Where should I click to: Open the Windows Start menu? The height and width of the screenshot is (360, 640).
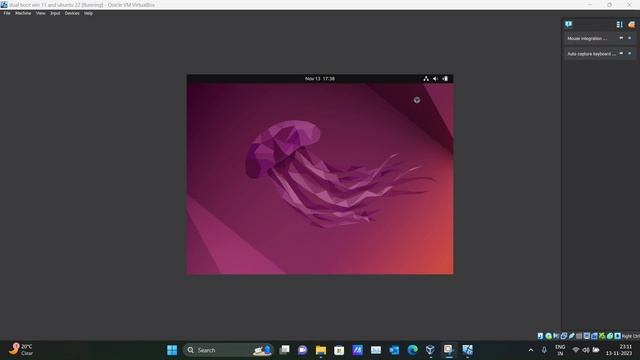click(172, 350)
